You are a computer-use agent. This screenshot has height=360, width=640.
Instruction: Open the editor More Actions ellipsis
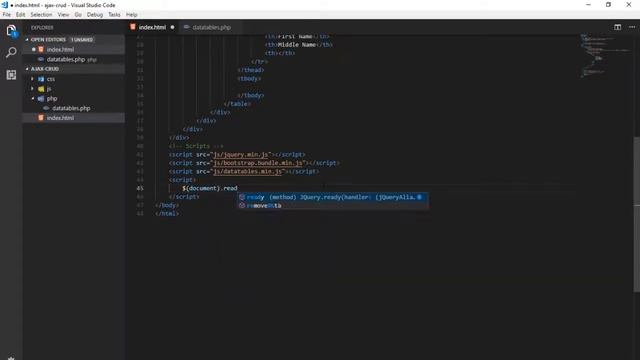point(632,27)
